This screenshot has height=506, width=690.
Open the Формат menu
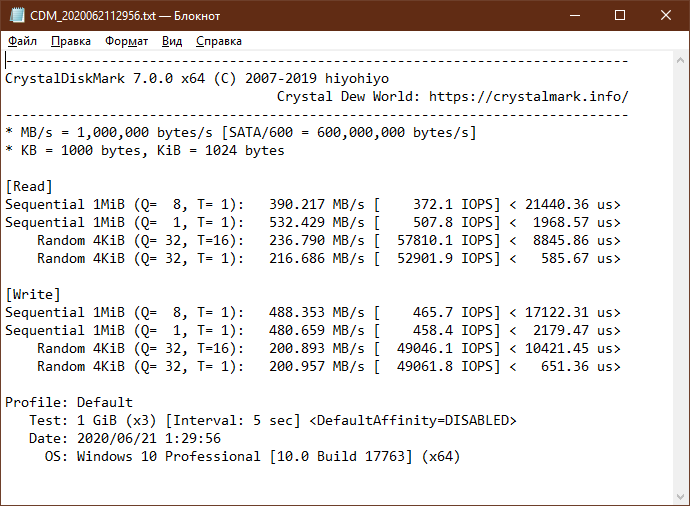(x=126, y=41)
